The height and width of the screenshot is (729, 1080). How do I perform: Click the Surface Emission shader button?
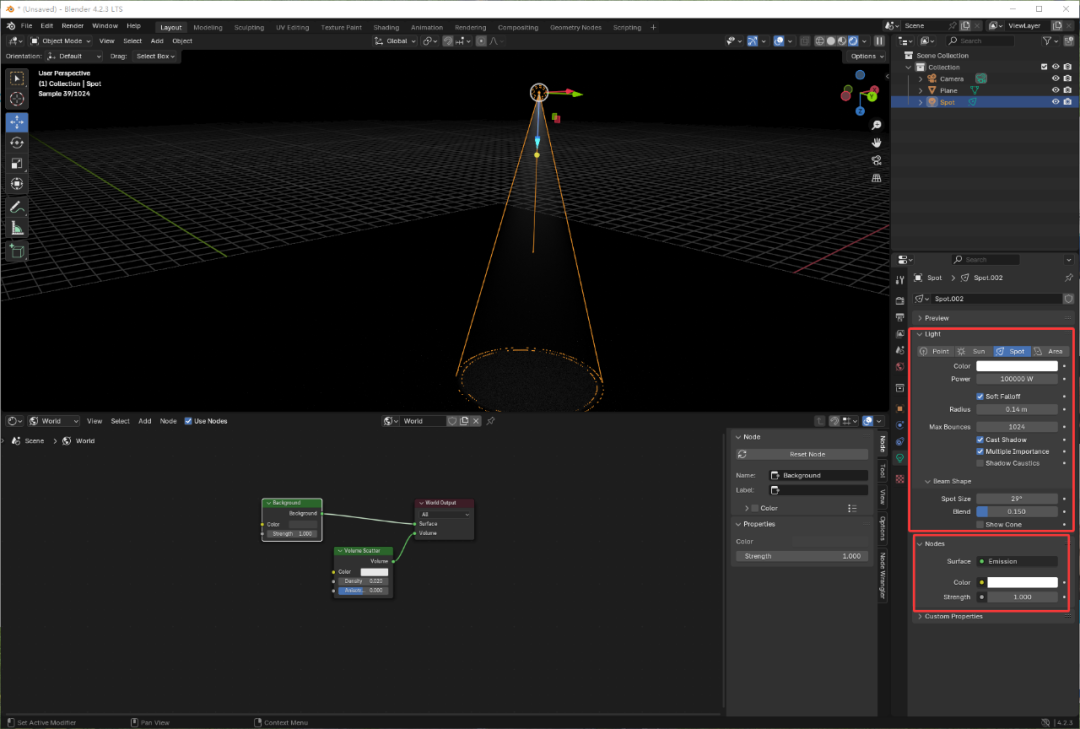click(1017, 562)
